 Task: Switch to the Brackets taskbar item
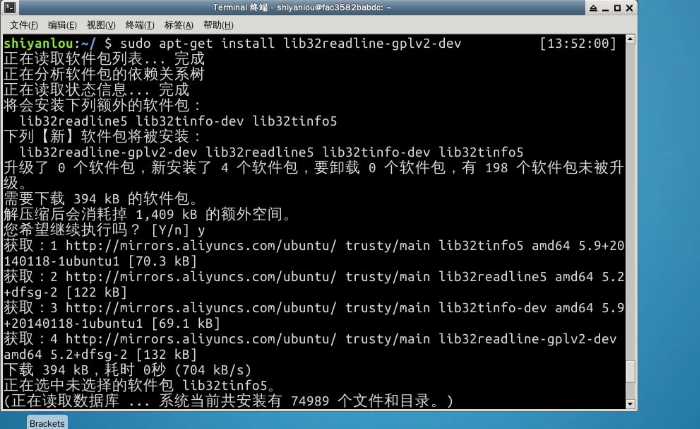(47, 423)
